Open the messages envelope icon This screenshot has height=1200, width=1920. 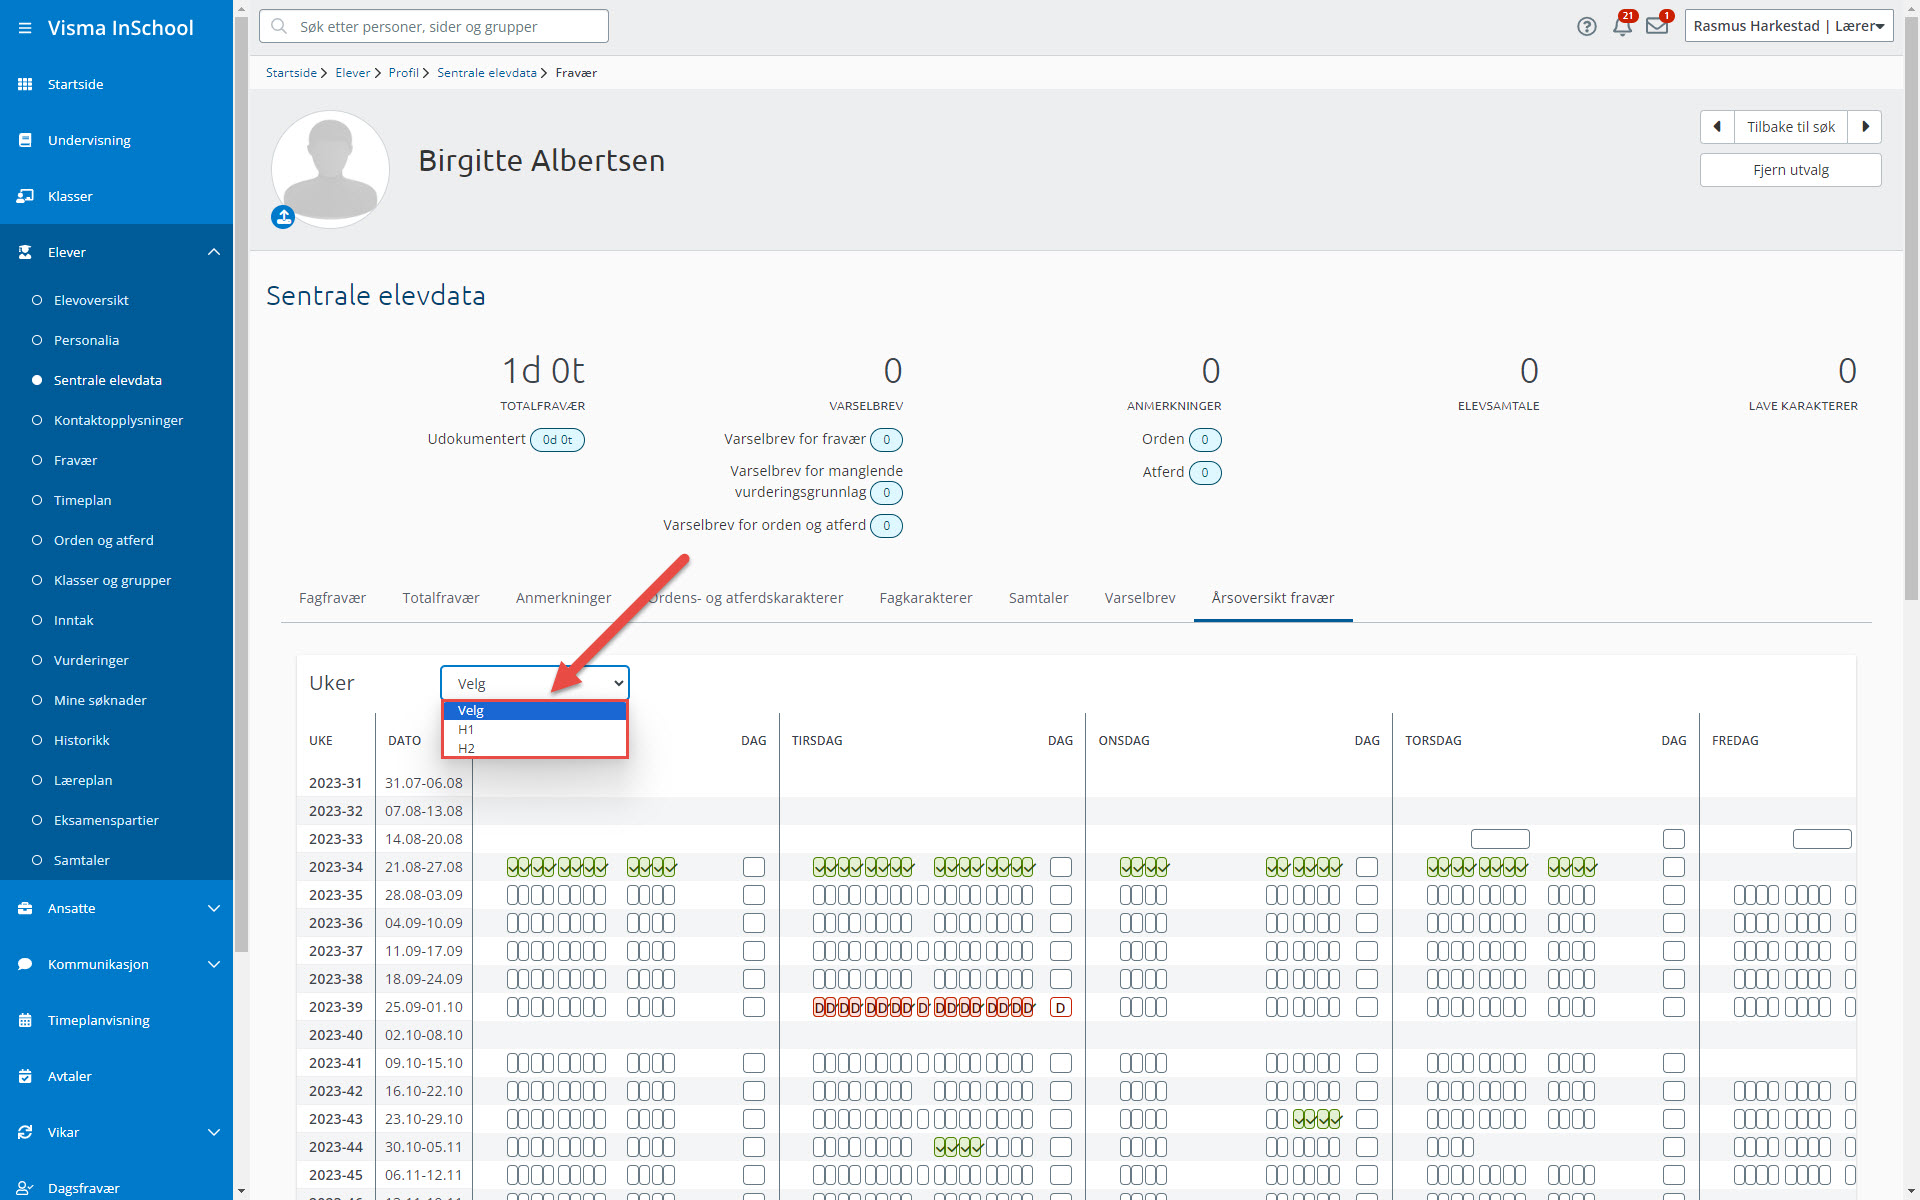tap(1657, 26)
